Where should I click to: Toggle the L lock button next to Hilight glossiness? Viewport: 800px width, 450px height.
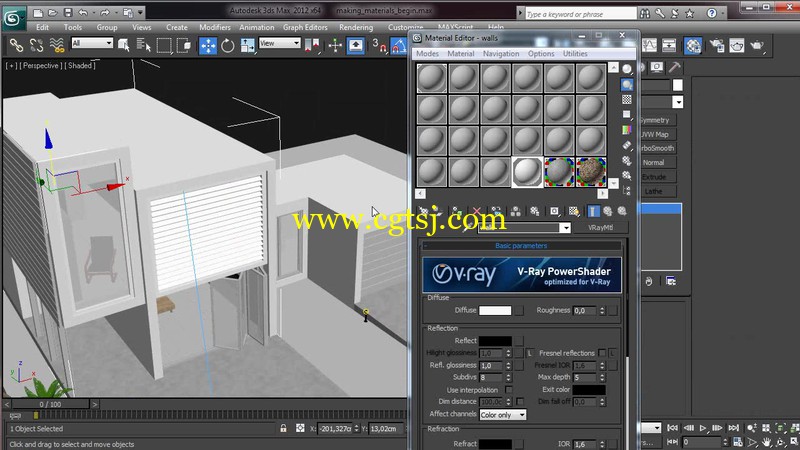pyautogui.click(x=530, y=353)
